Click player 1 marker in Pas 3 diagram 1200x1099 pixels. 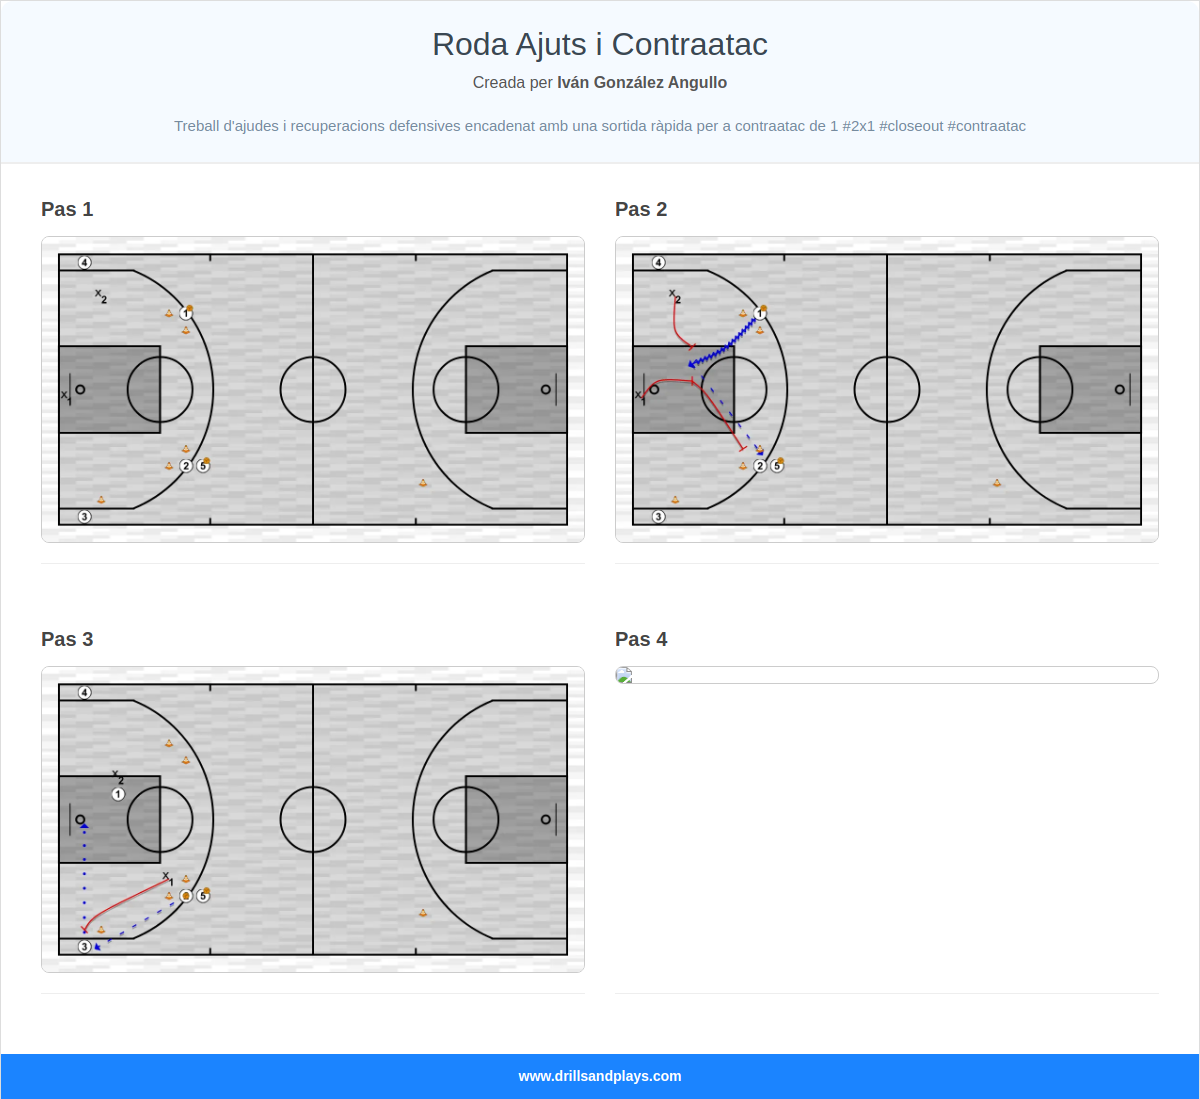click(x=118, y=794)
